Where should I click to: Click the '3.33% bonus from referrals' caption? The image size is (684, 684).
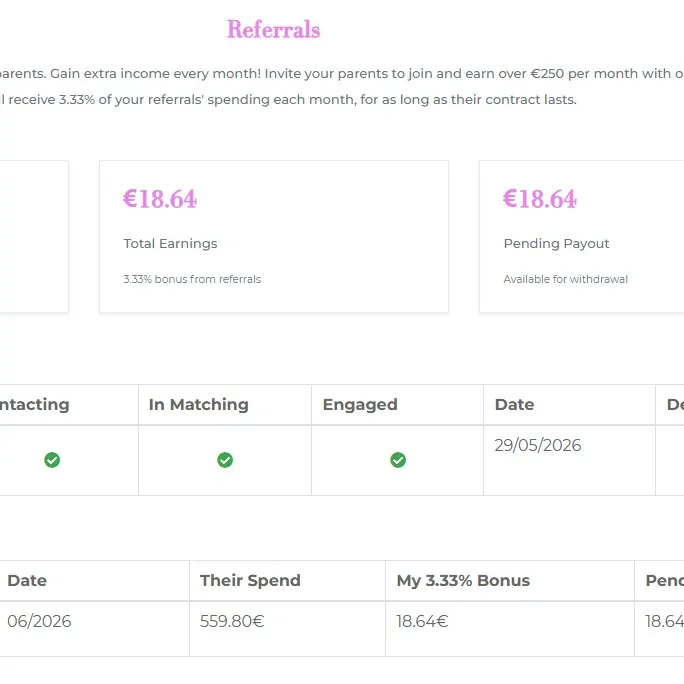tap(192, 279)
